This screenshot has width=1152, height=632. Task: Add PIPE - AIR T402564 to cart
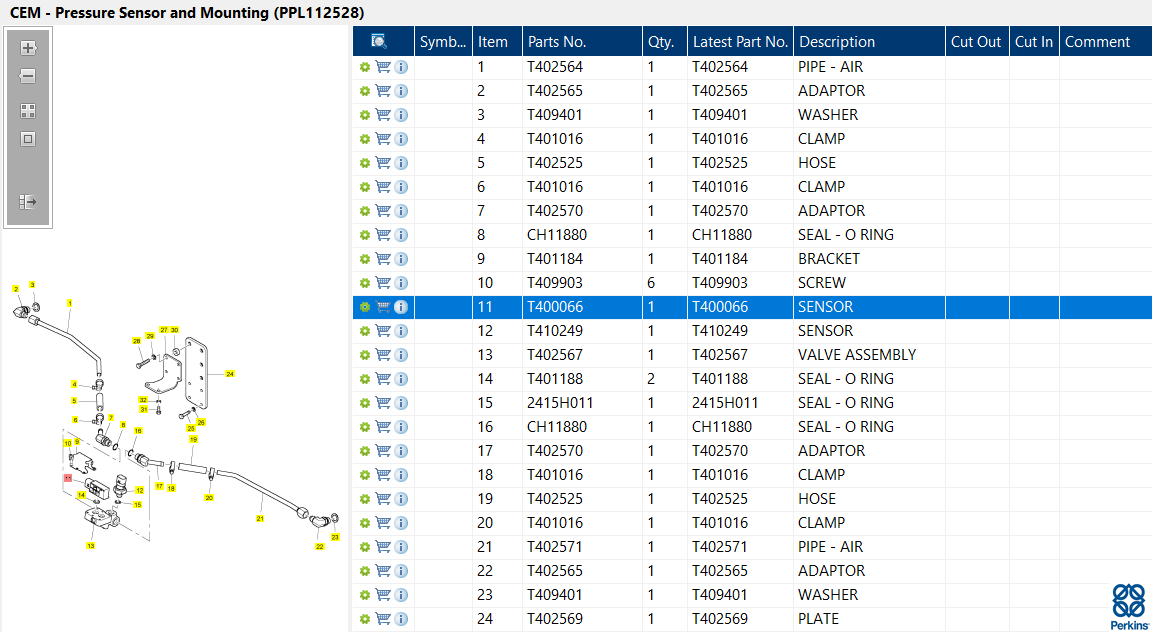(x=383, y=68)
